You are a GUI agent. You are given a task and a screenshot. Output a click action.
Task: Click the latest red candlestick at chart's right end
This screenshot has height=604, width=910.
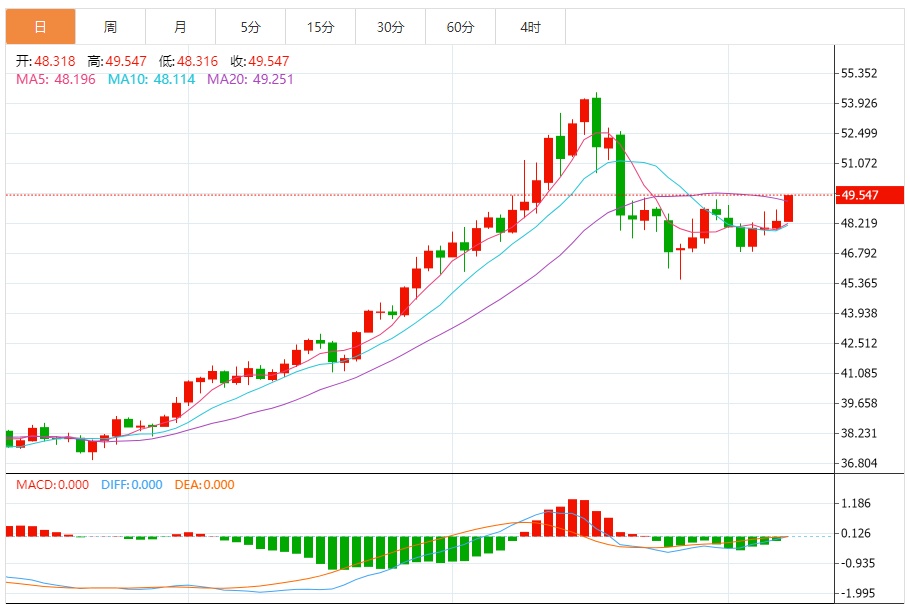pyautogui.click(x=788, y=208)
